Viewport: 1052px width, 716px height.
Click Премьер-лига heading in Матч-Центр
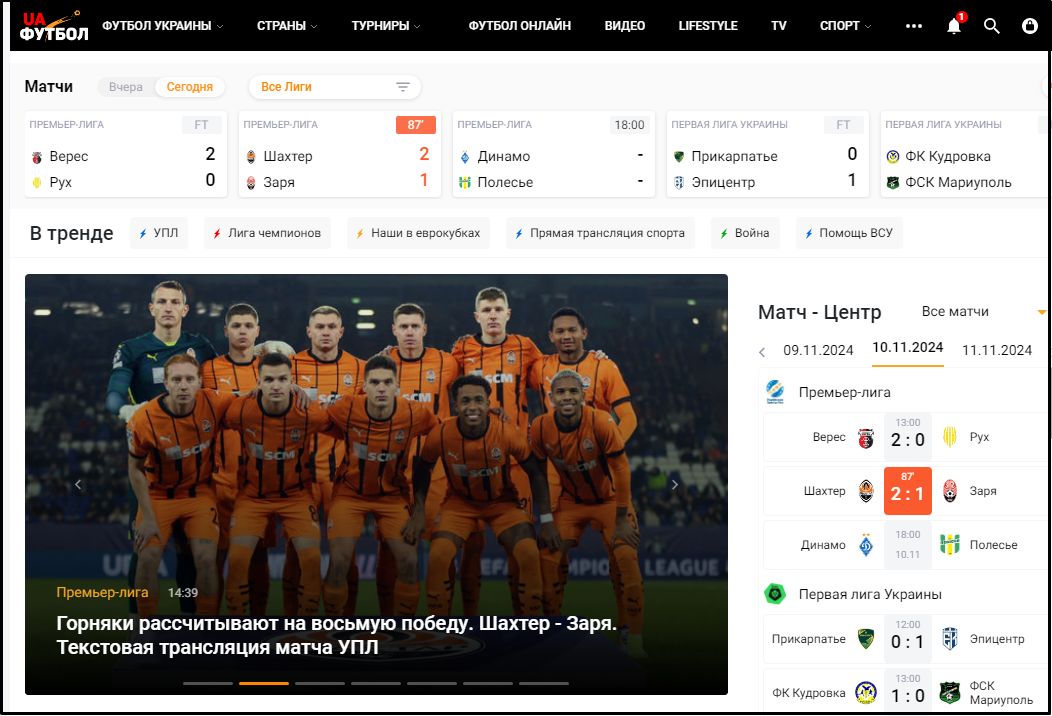pyautogui.click(x=844, y=393)
